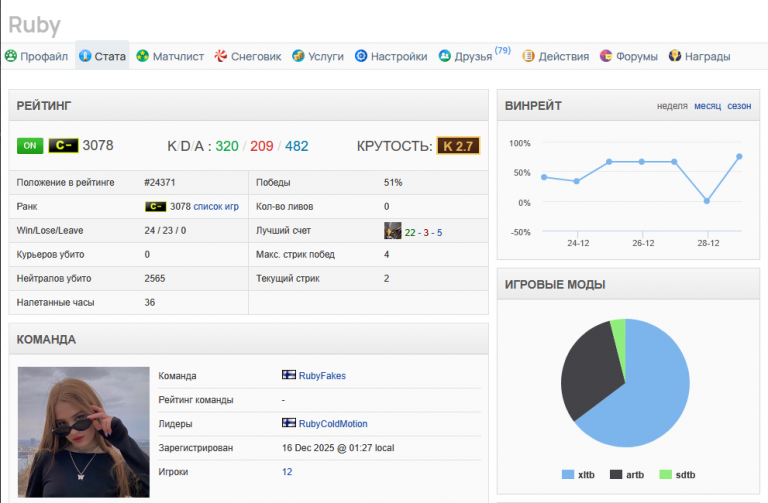Click the hero icon in Лучший счет row
768x503 pixels.
(392, 231)
